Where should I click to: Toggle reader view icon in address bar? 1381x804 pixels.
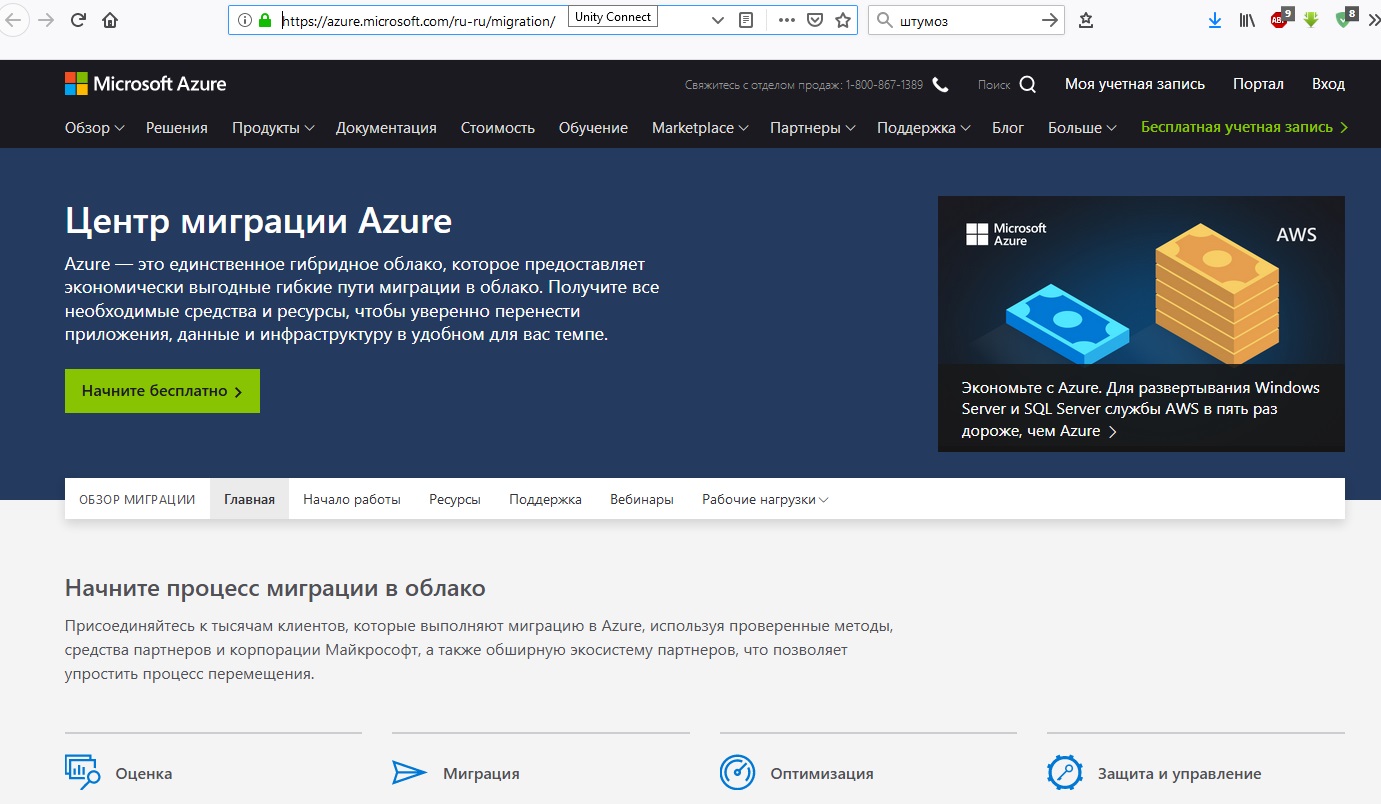[x=746, y=20]
